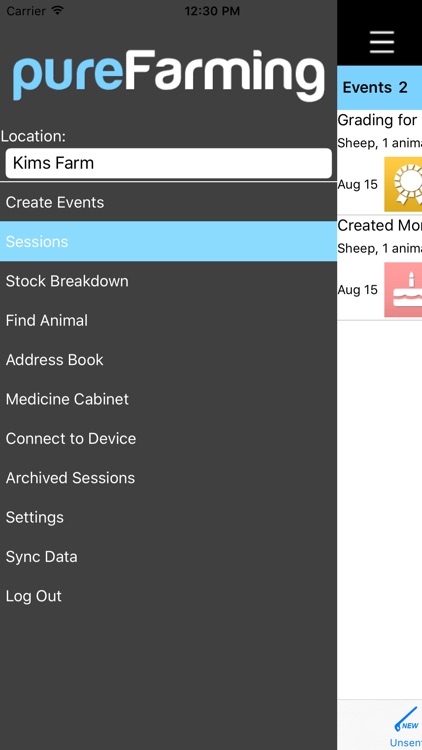The image size is (422, 750).
Task: Click the pureFarming logo
Action: (x=168, y=75)
